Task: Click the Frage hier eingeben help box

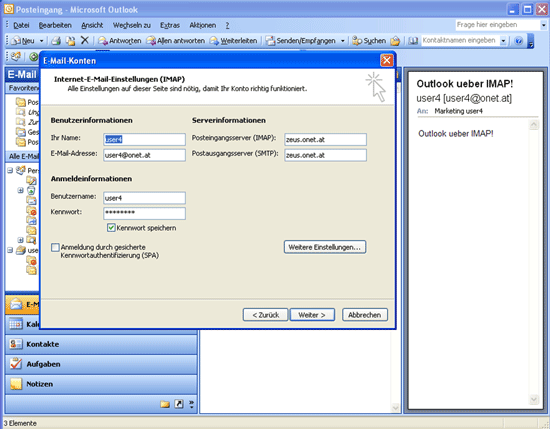Action: 497,25
